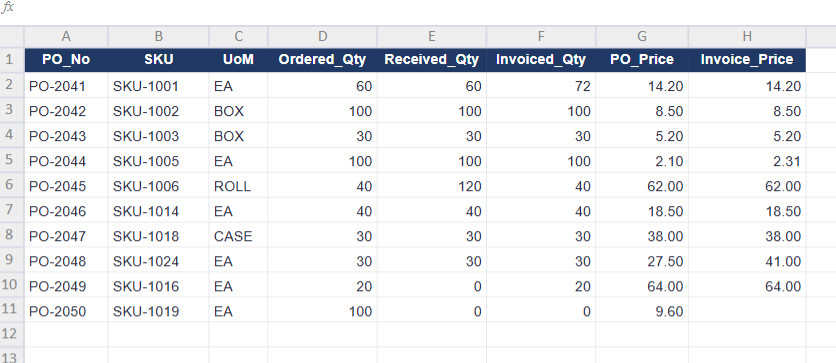Click the Ordered_Qty header cell

(323, 60)
